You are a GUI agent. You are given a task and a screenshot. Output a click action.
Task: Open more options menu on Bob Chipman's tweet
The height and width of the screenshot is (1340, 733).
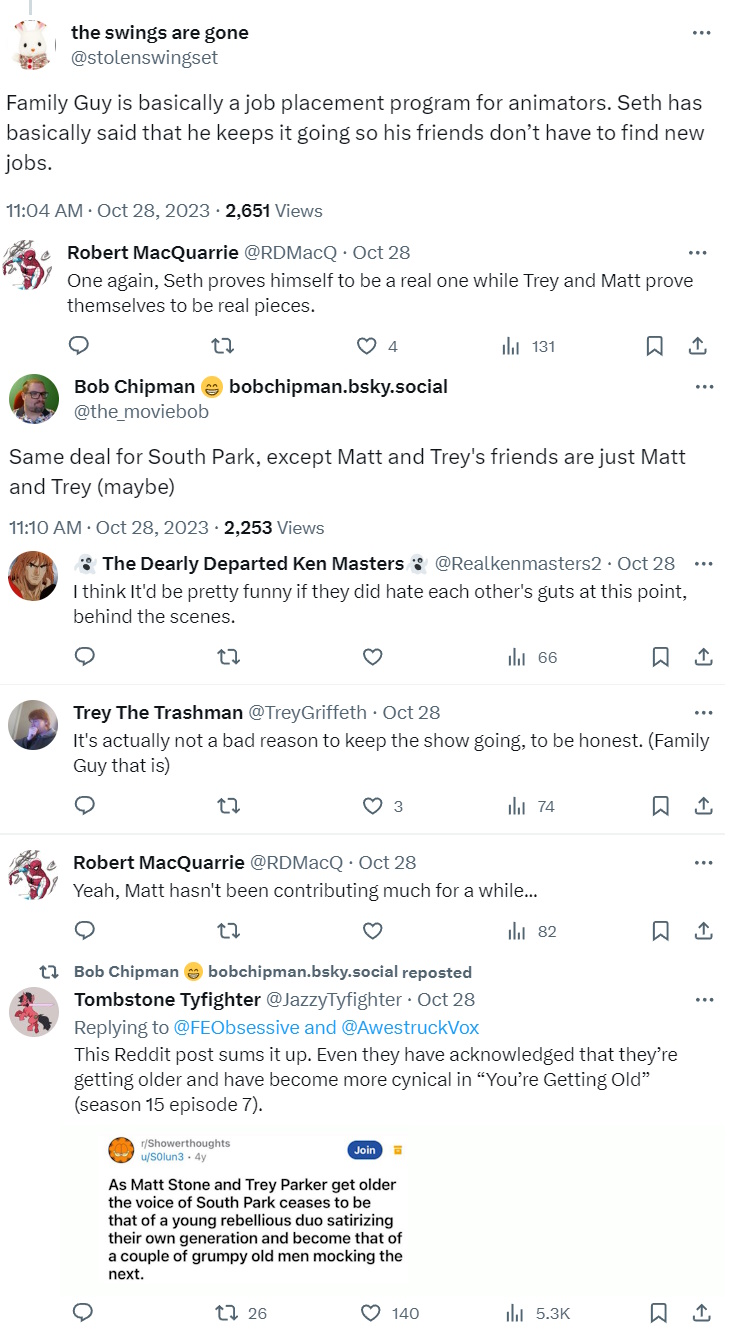pos(704,387)
